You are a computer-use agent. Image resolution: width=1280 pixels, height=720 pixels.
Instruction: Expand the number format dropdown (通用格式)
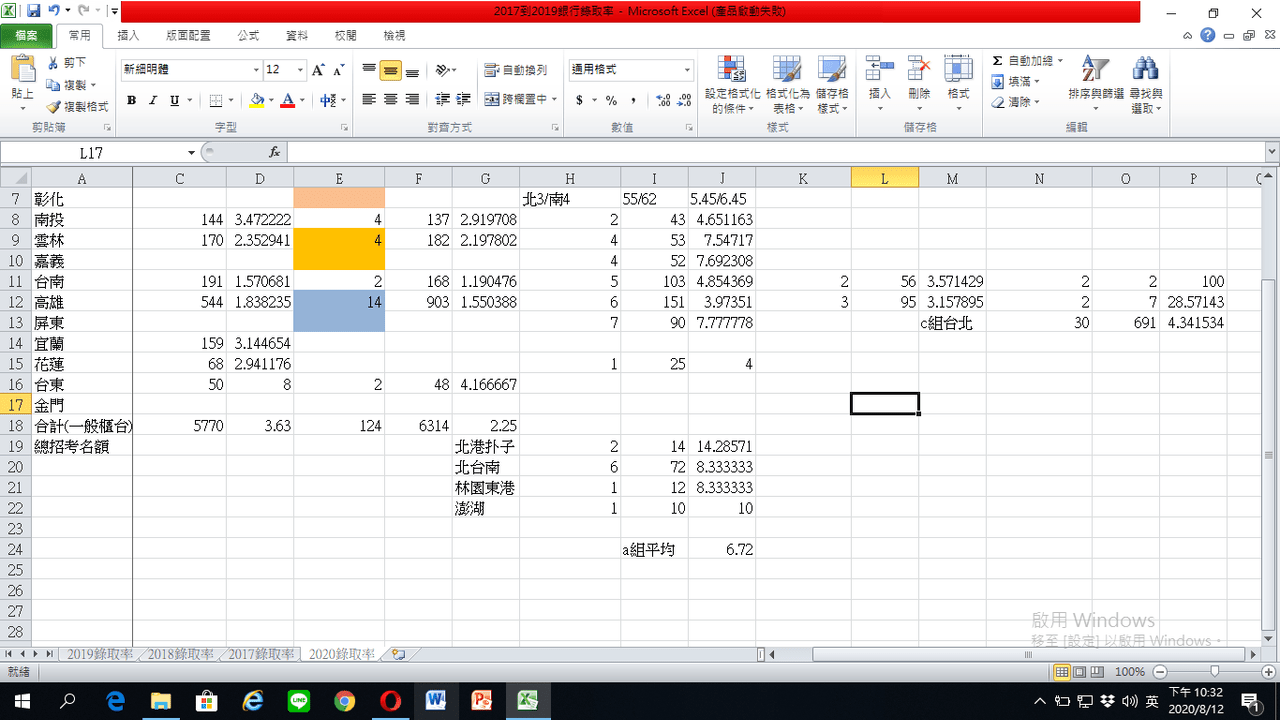(x=687, y=70)
